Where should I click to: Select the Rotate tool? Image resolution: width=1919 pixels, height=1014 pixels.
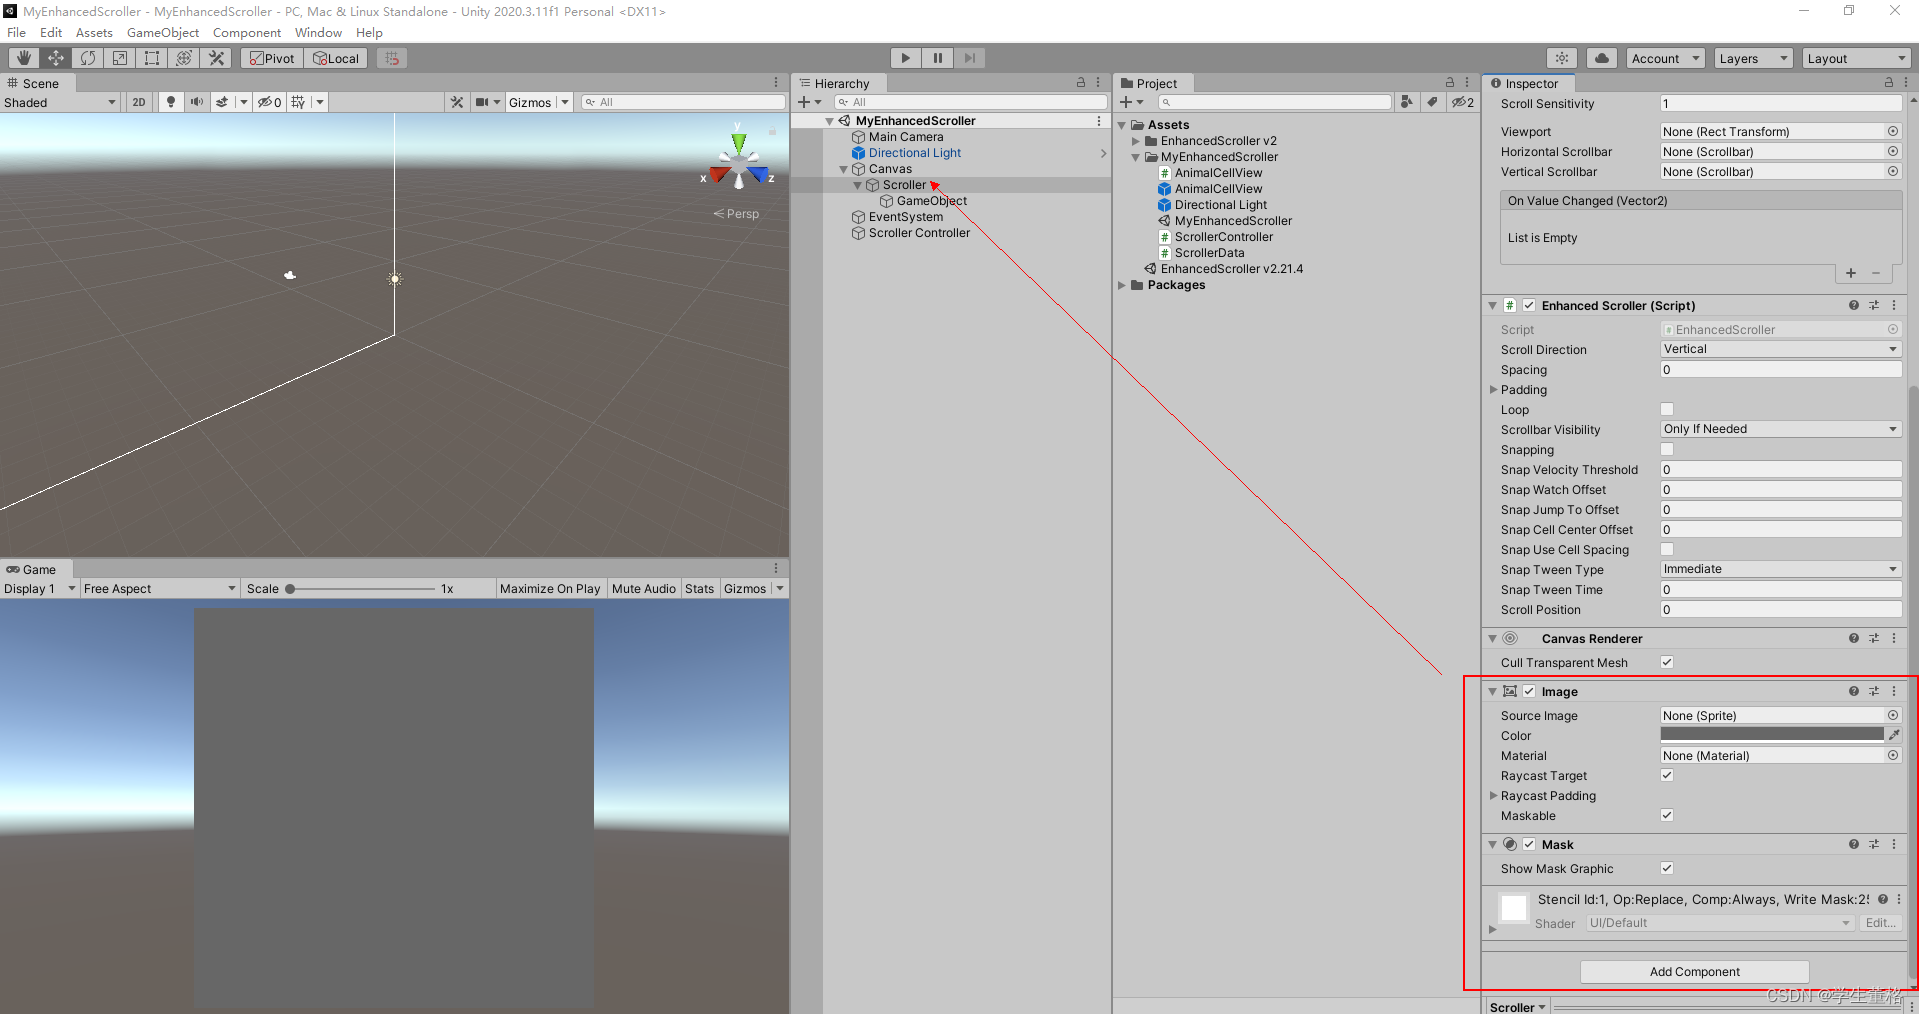click(87, 58)
